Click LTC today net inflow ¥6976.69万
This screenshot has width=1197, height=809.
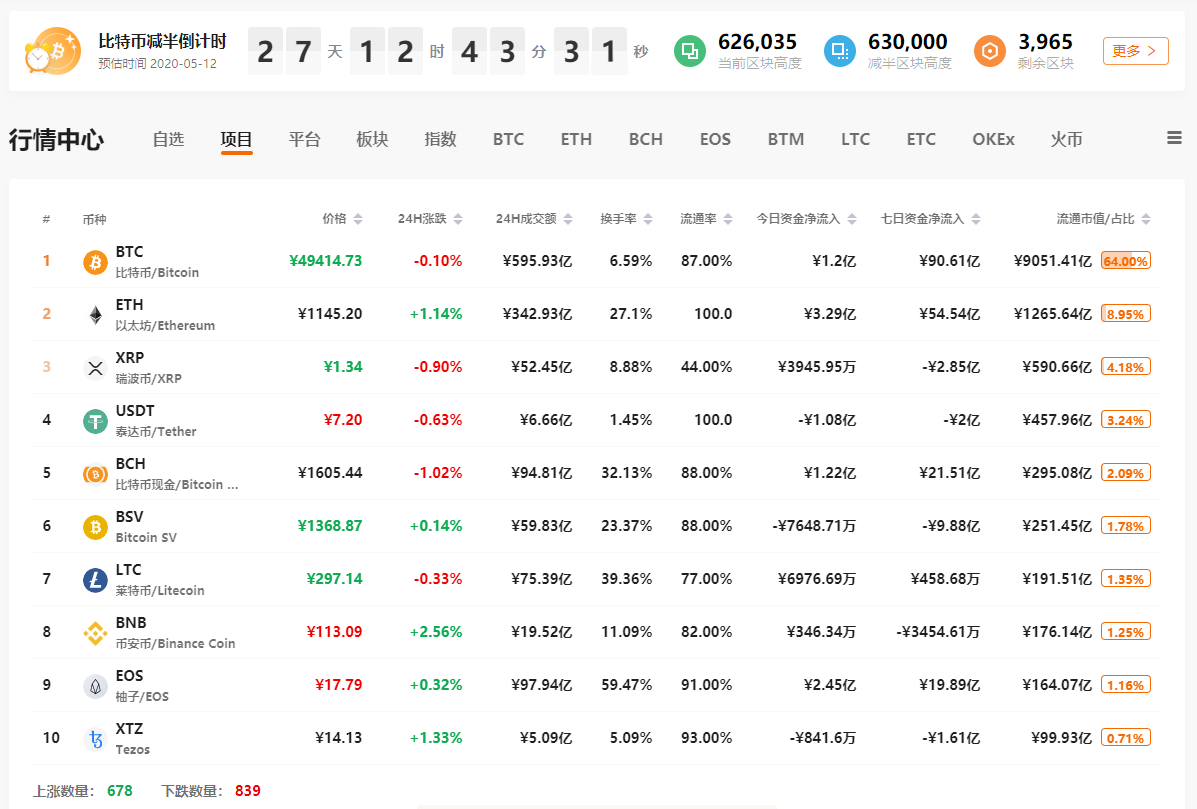pyautogui.click(x=817, y=579)
